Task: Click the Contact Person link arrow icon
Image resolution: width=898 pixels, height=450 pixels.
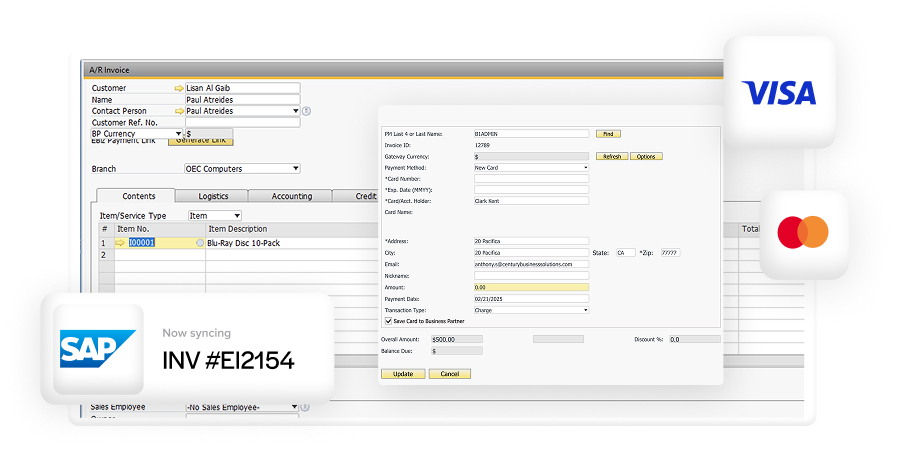Action: [x=179, y=111]
